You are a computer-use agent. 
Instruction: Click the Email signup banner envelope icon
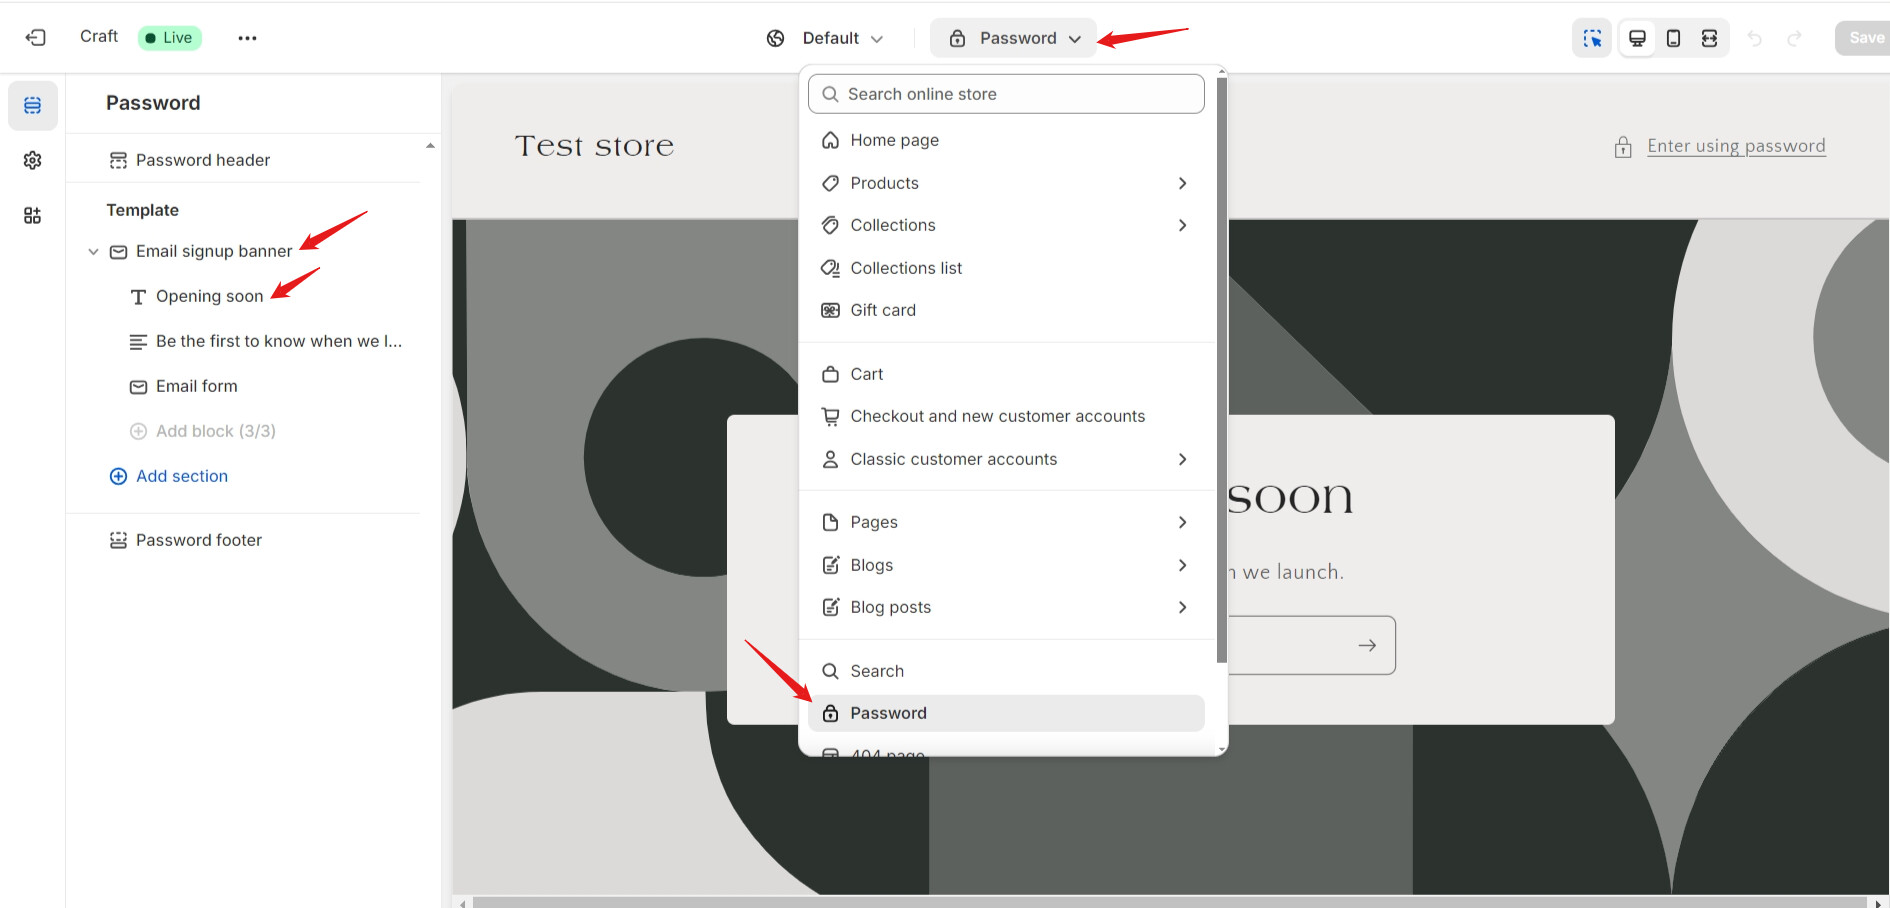(x=118, y=251)
